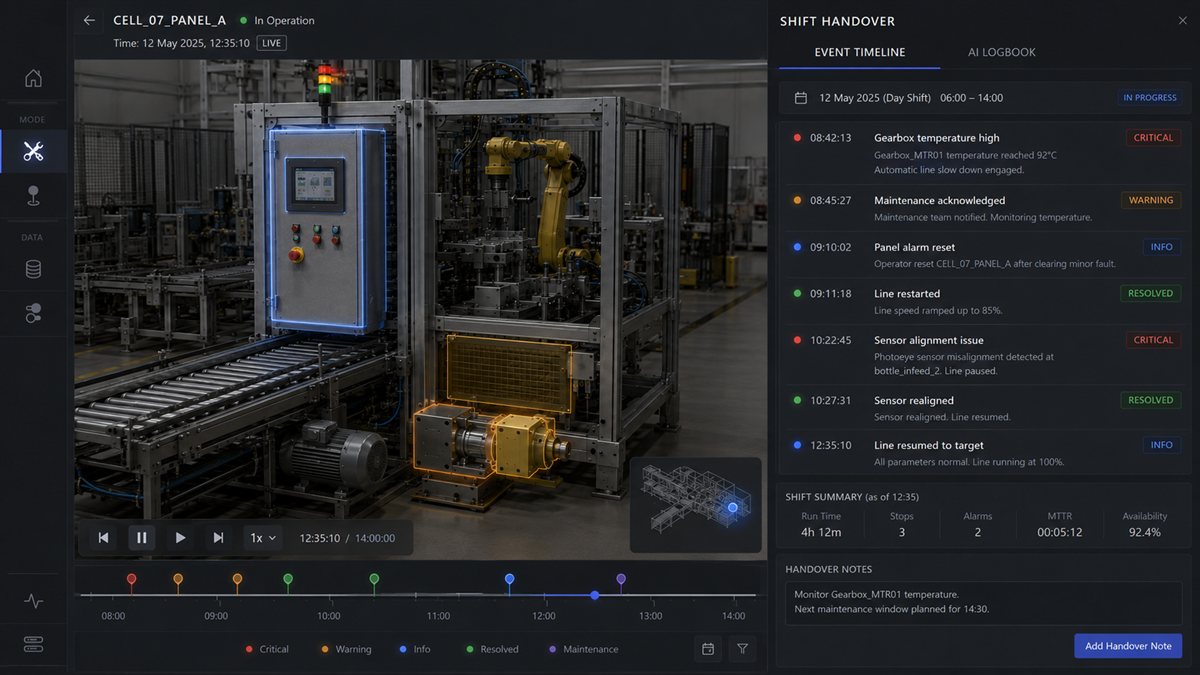Toggle the Info legend filter
Image resolution: width=1200 pixels, height=675 pixels.
pyautogui.click(x=415, y=649)
